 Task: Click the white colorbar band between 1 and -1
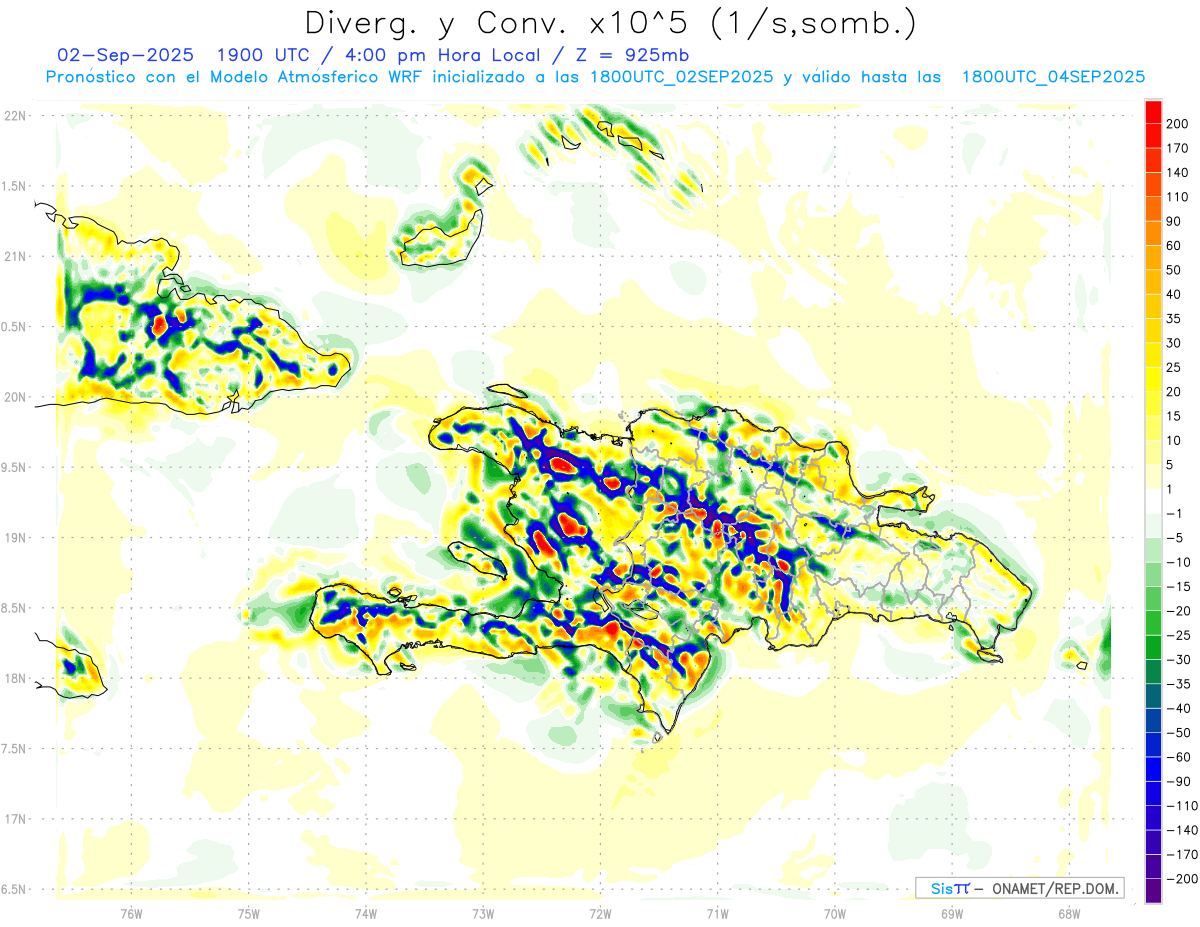point(1153,501)
